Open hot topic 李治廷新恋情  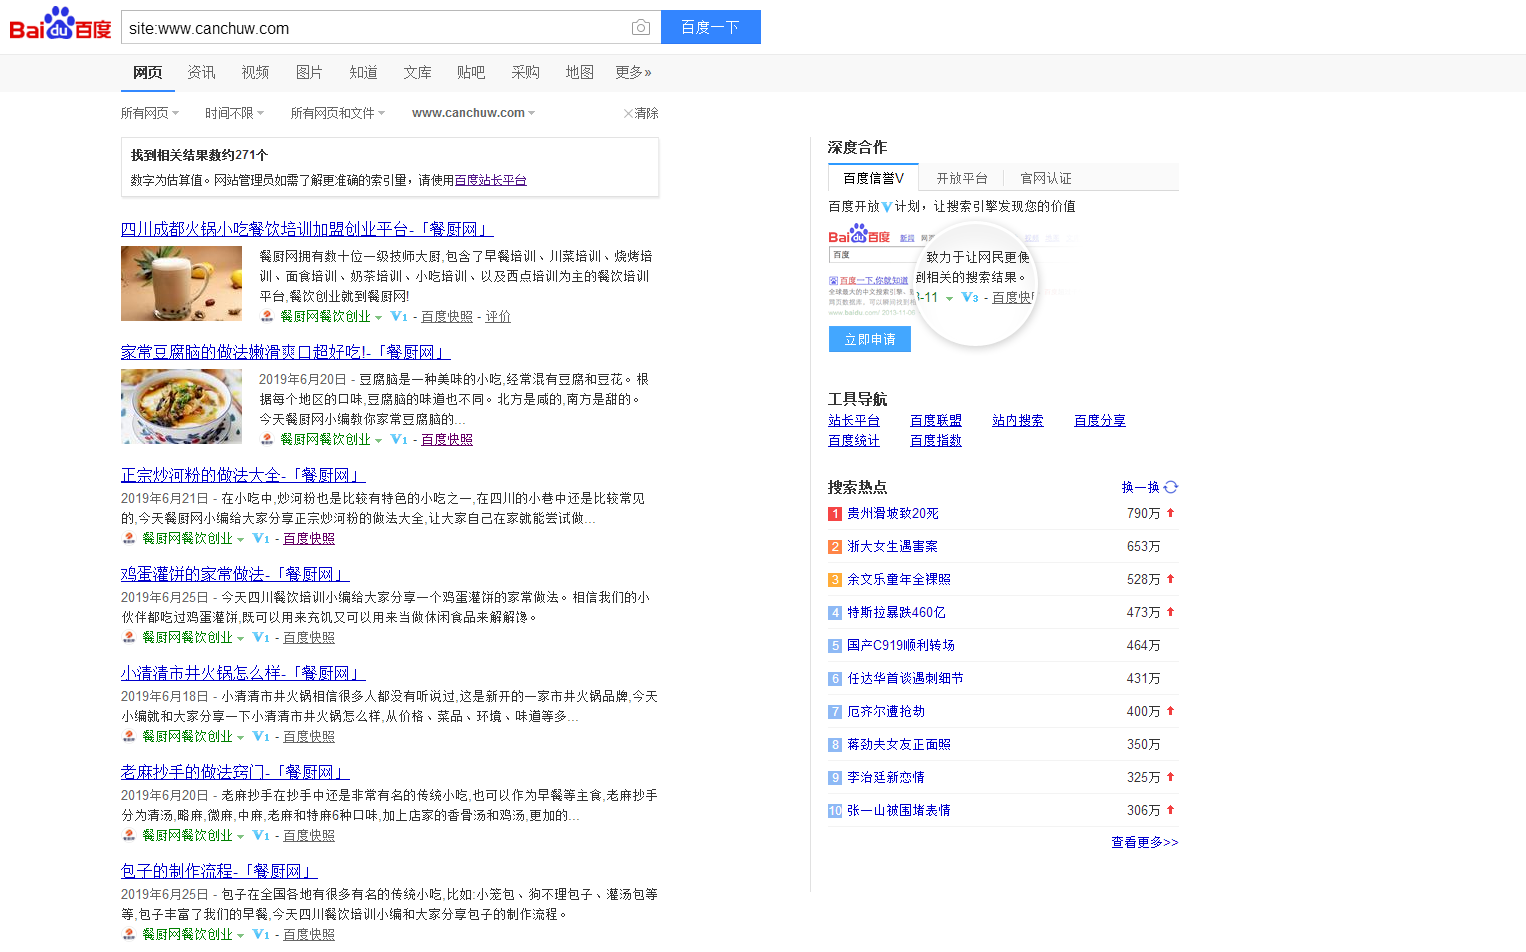coord(886,777)
